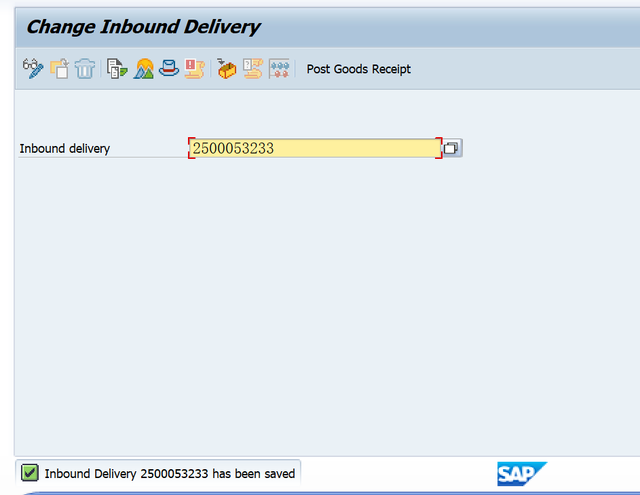Click the Pack yellow box icon
640x495 pixels.
pos(227,69)
